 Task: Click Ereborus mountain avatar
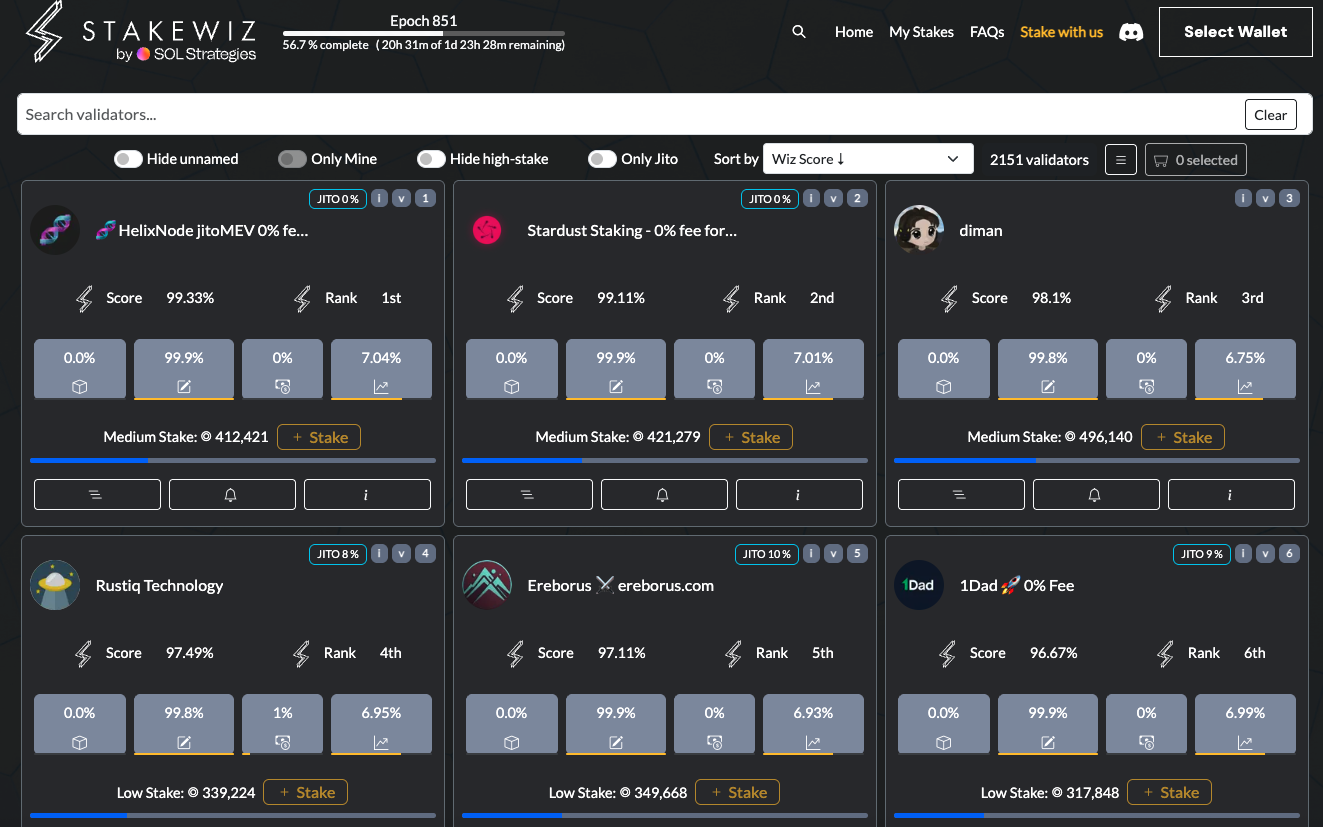click(487, 585)
